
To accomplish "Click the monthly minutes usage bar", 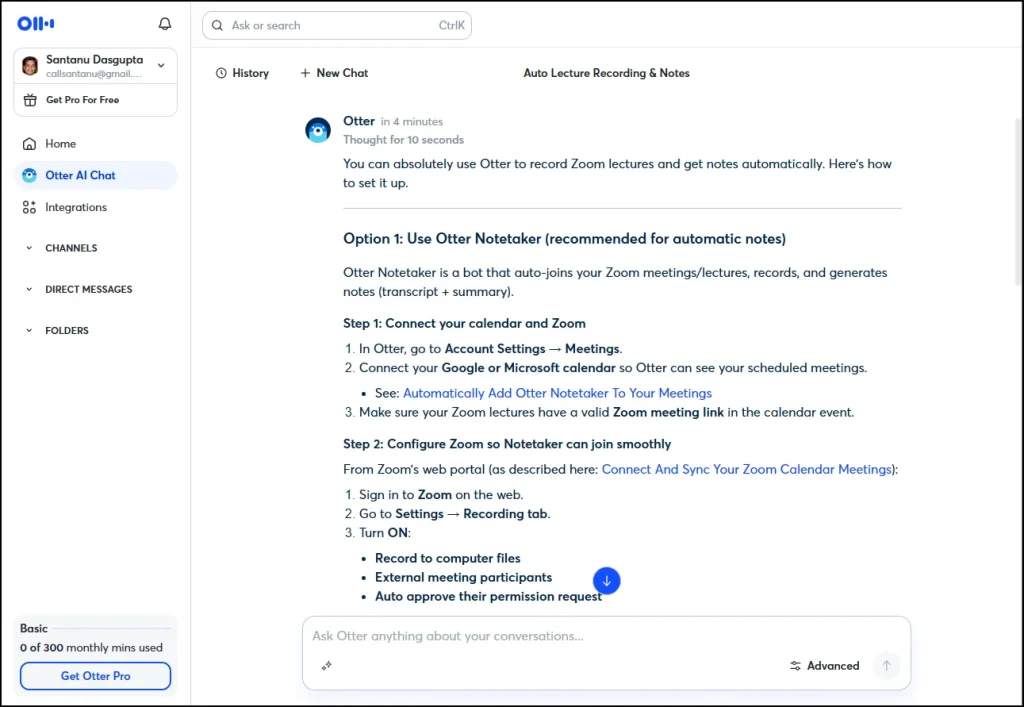I will (112, 629).
